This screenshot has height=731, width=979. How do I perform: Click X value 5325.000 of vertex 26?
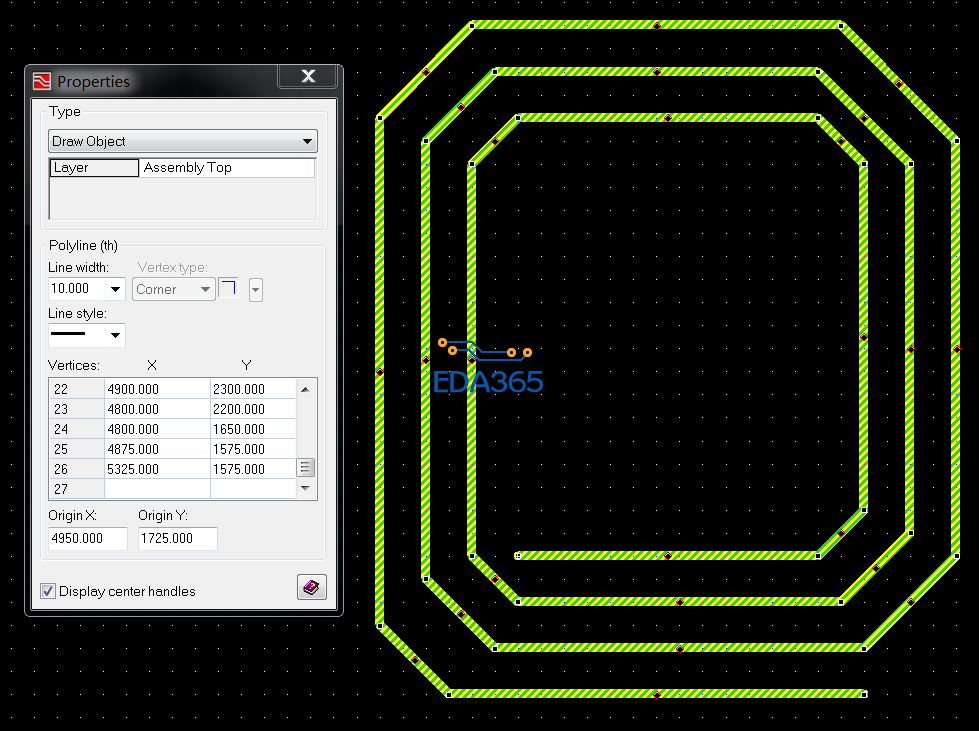157,469
